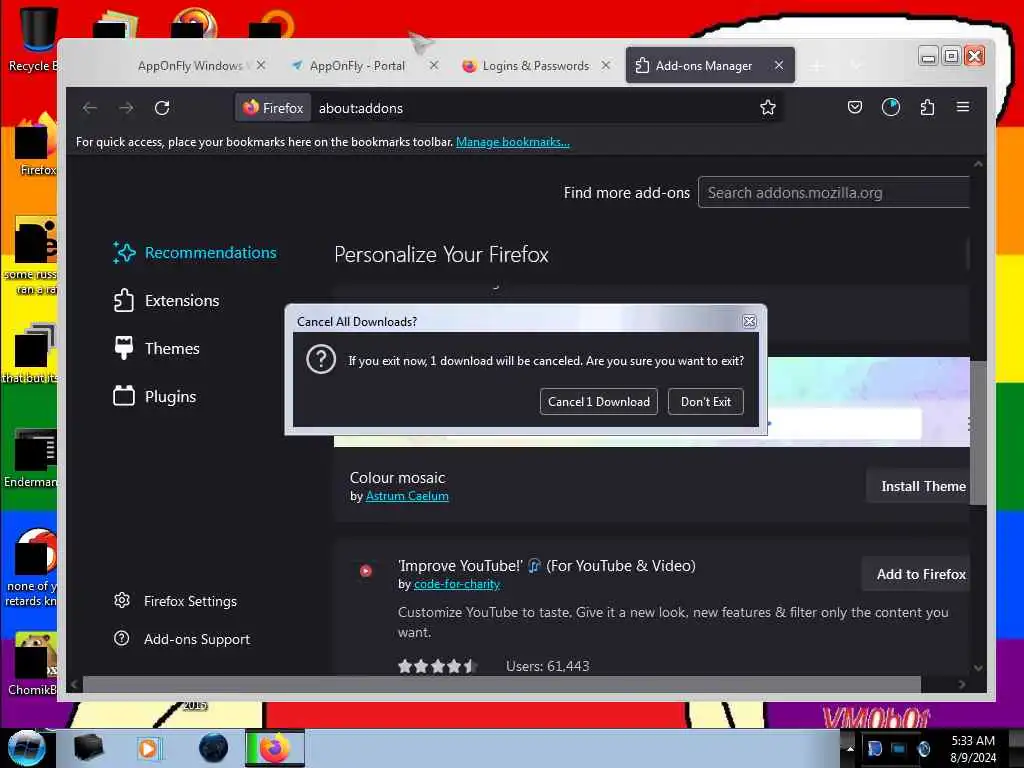Open the media player taskbar icon
The image size is (1024, 768).
point(148,748)
